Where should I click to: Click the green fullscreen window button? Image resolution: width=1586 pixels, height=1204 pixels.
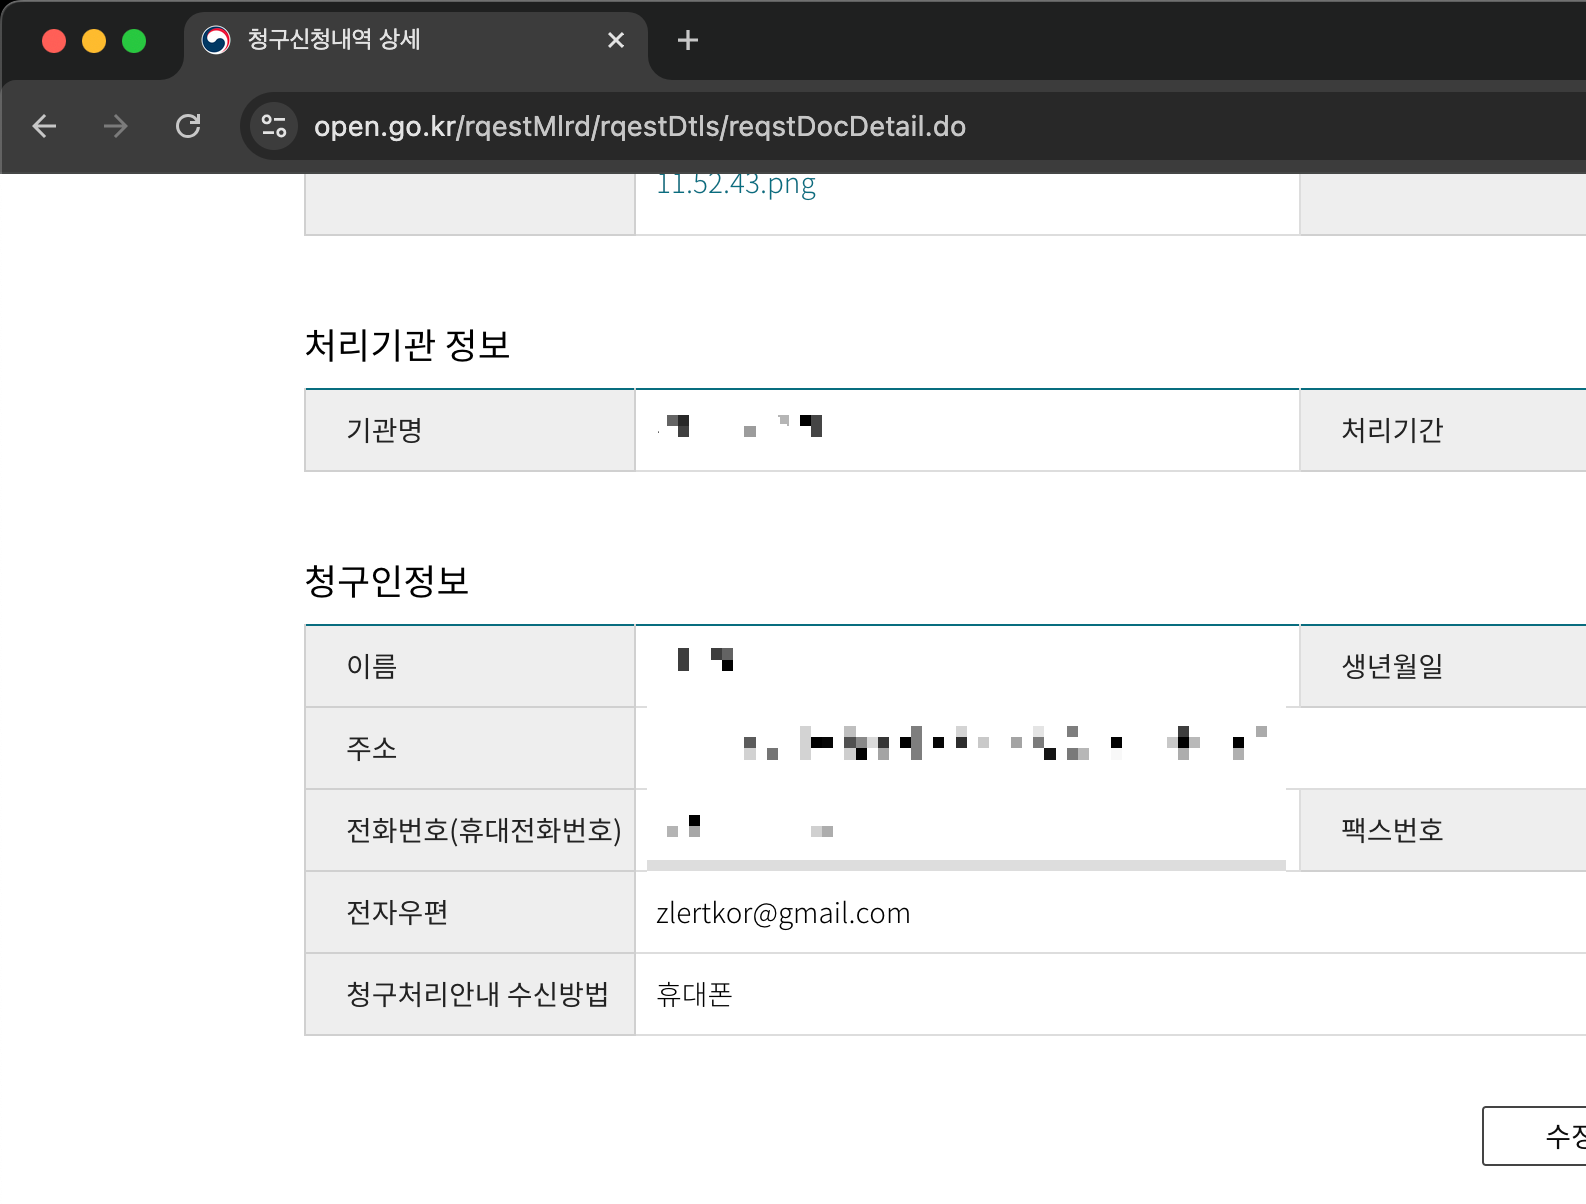134,40
